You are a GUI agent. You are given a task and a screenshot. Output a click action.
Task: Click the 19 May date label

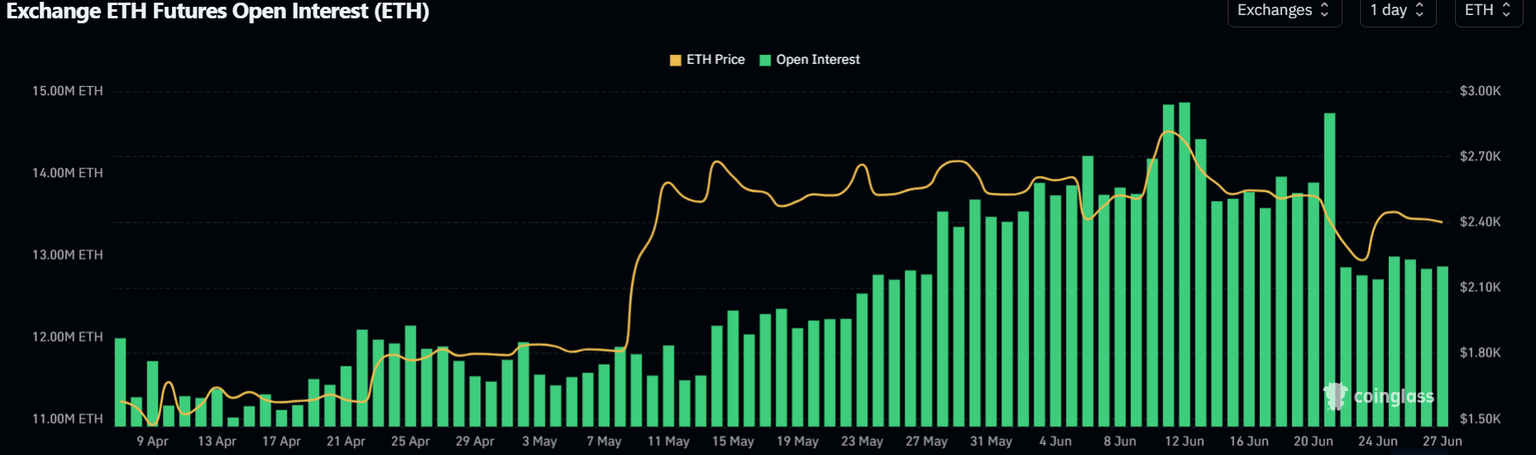[x=797, y=441]
